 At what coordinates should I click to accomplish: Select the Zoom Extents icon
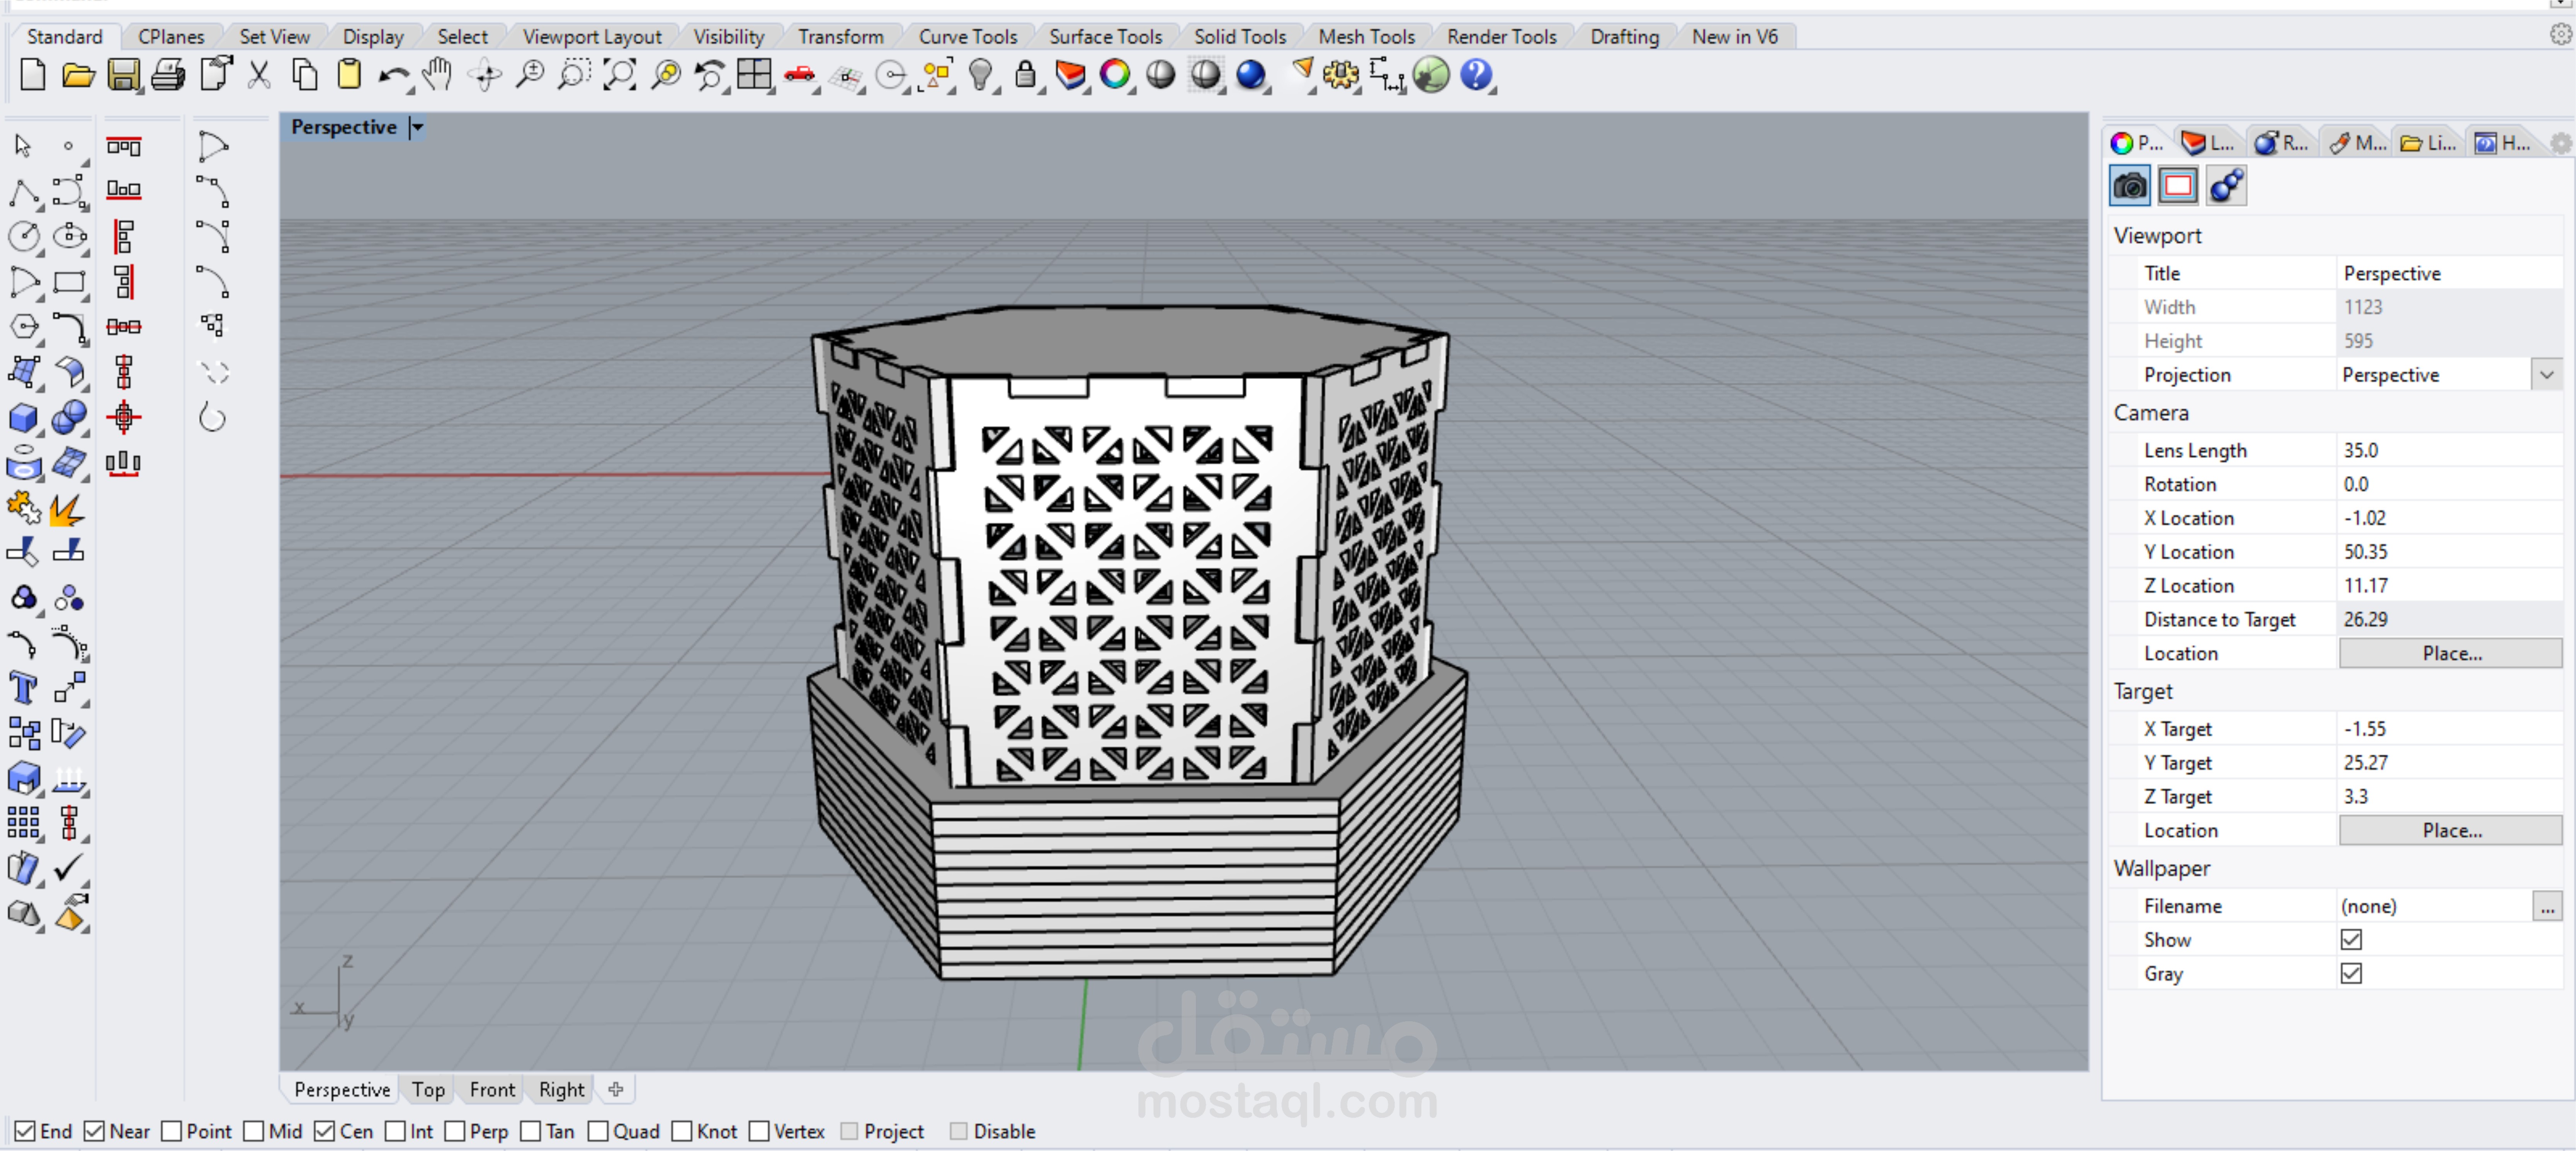pyautogui.click(x=620, y=75)
